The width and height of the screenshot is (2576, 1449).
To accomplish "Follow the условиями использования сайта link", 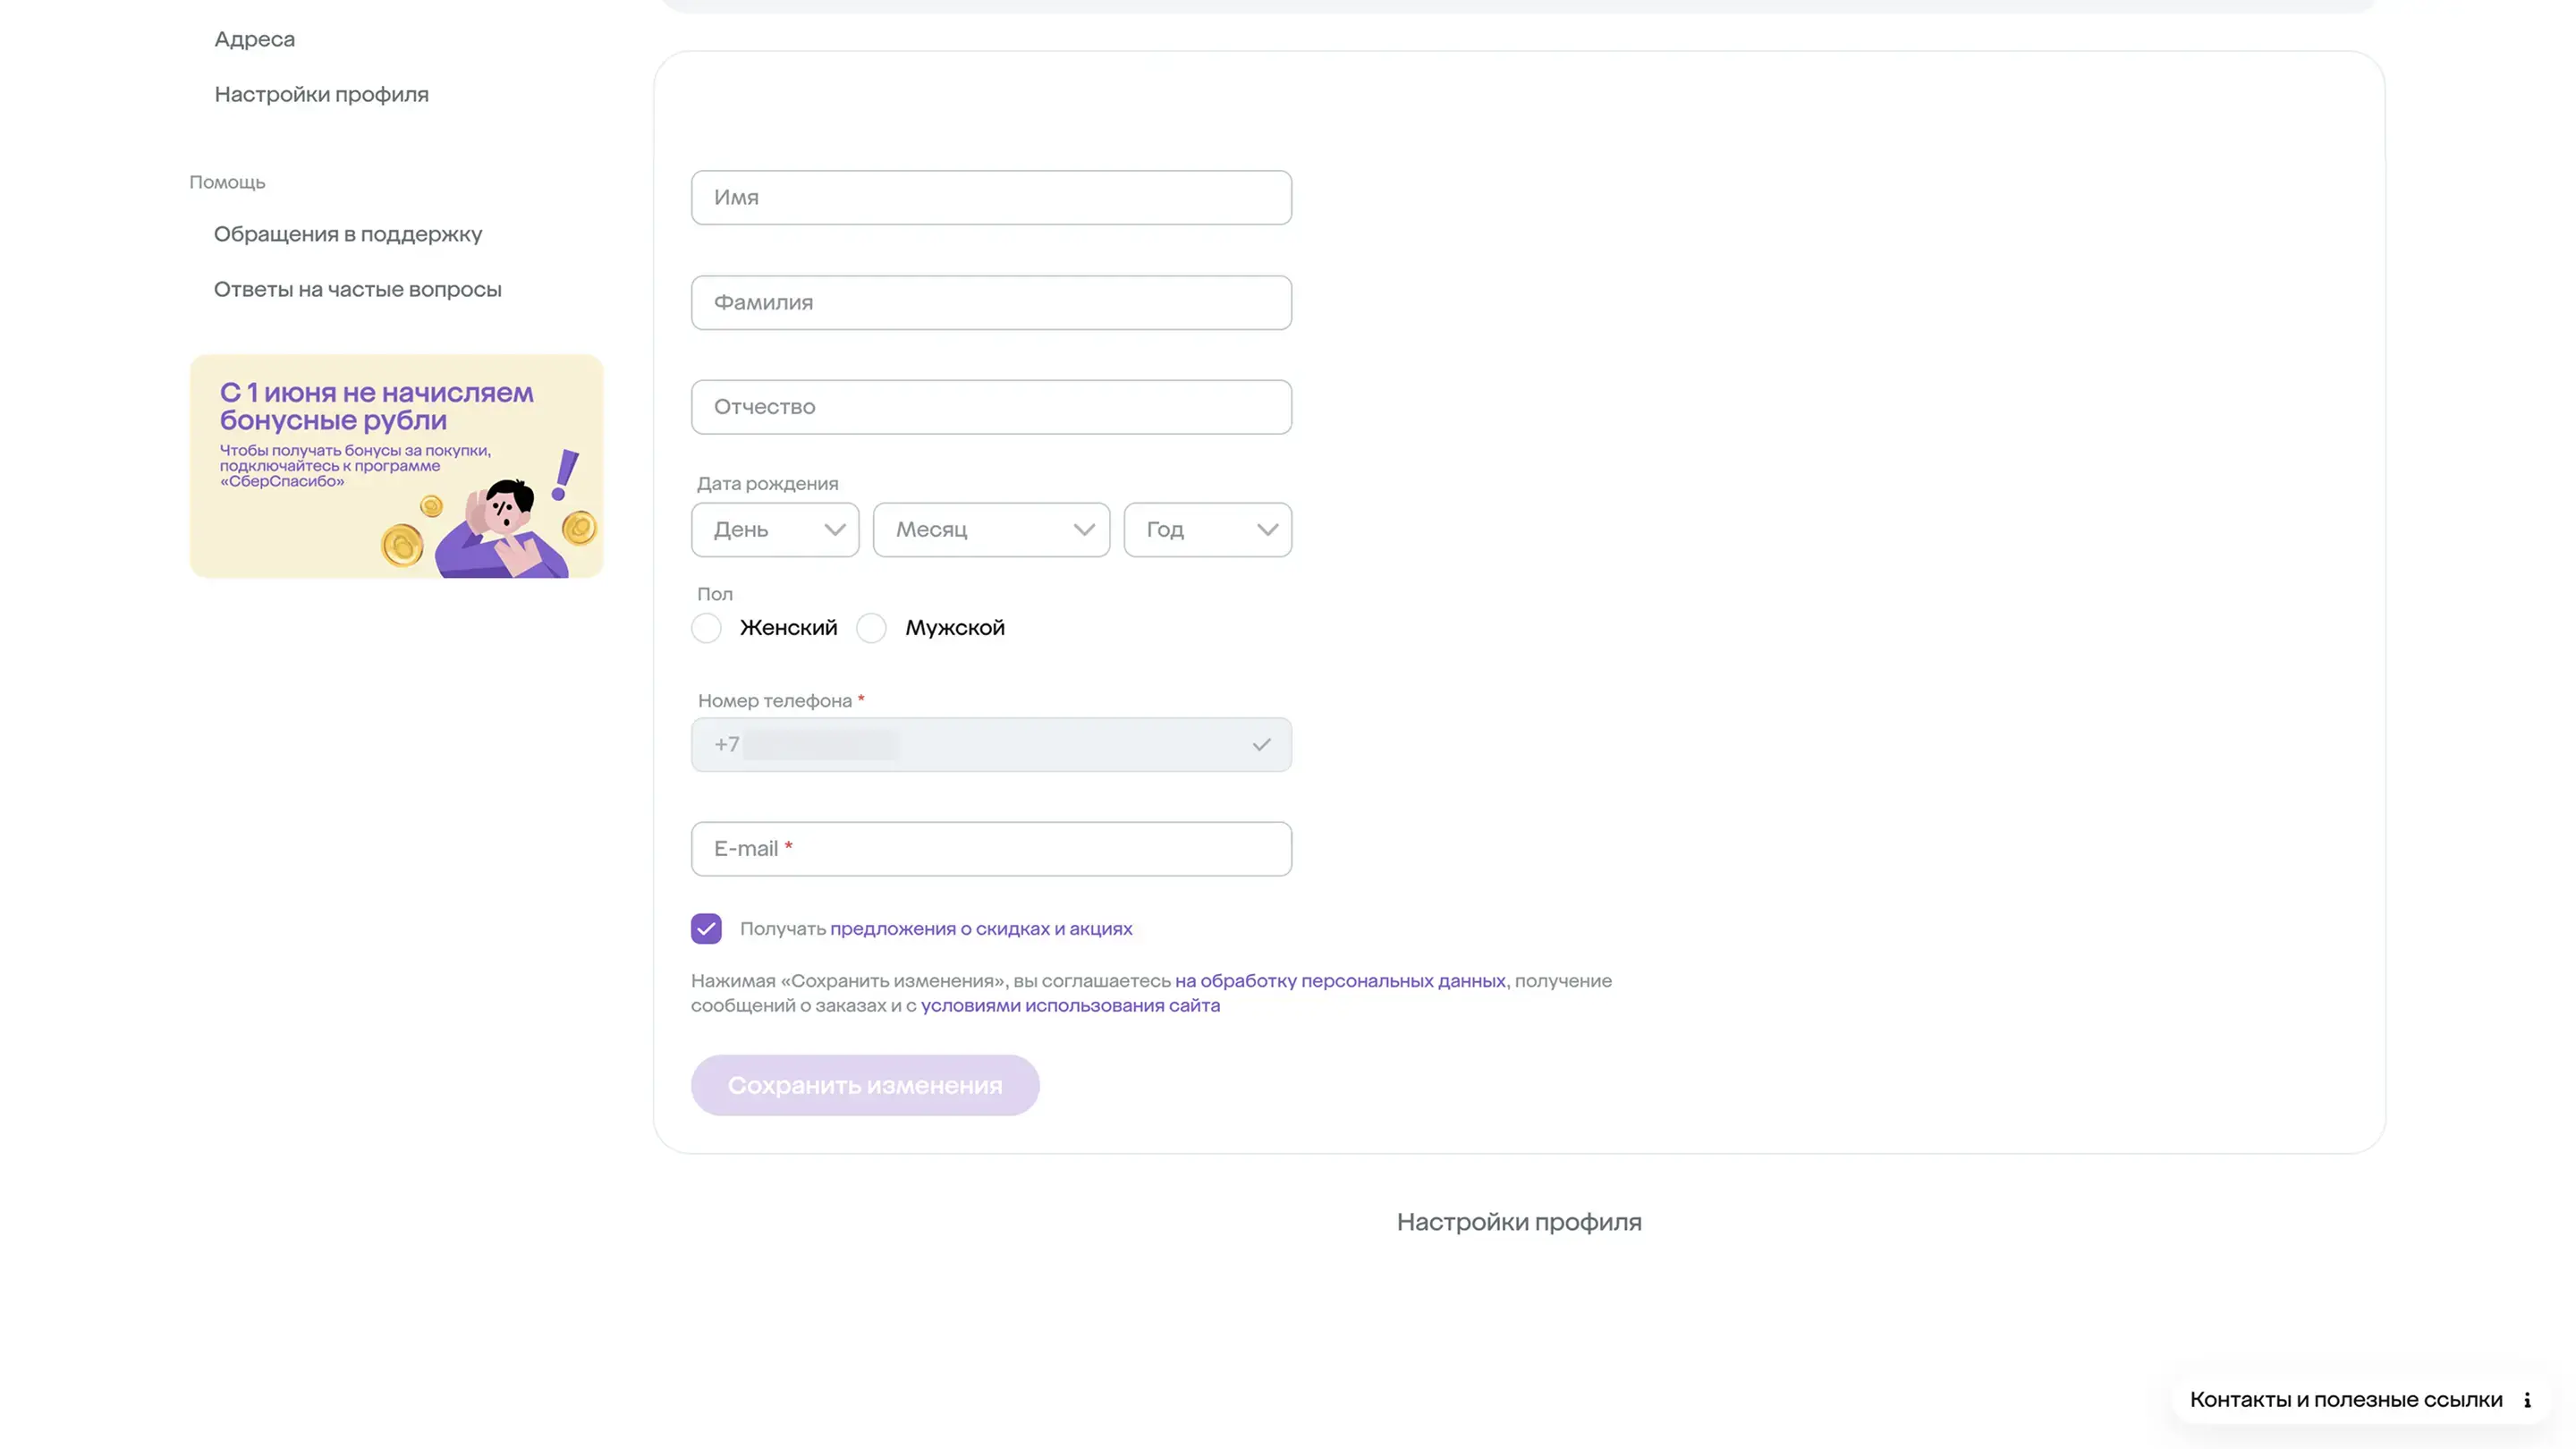I will coord(1070,1006).
